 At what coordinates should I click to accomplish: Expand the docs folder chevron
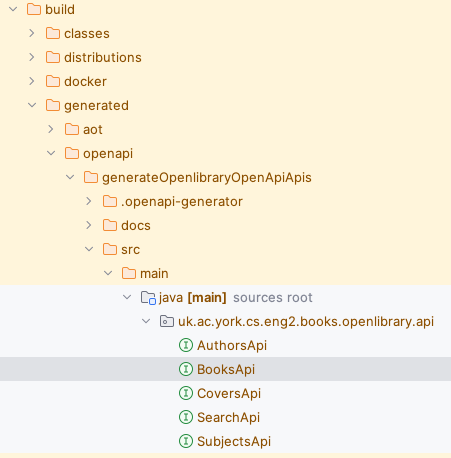coord(89,225)
